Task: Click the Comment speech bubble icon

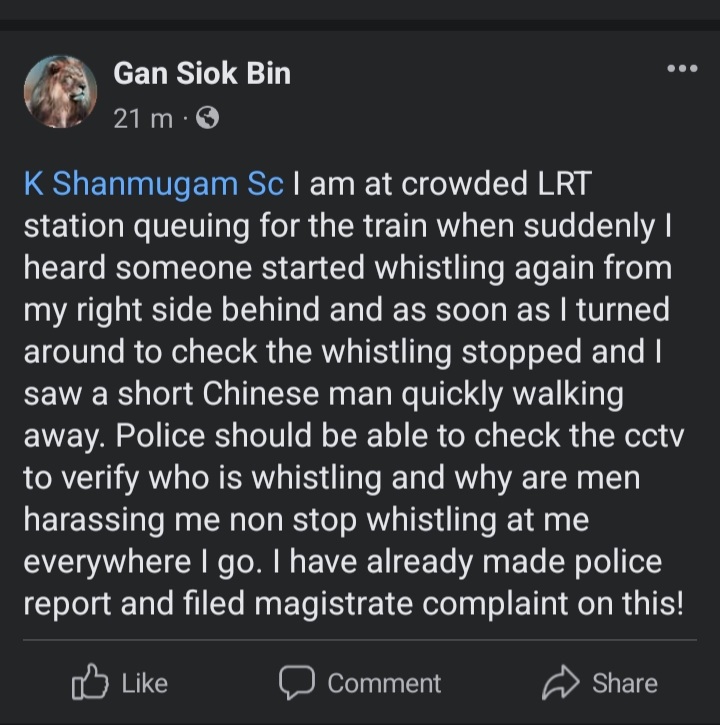Action: [298, 683]
